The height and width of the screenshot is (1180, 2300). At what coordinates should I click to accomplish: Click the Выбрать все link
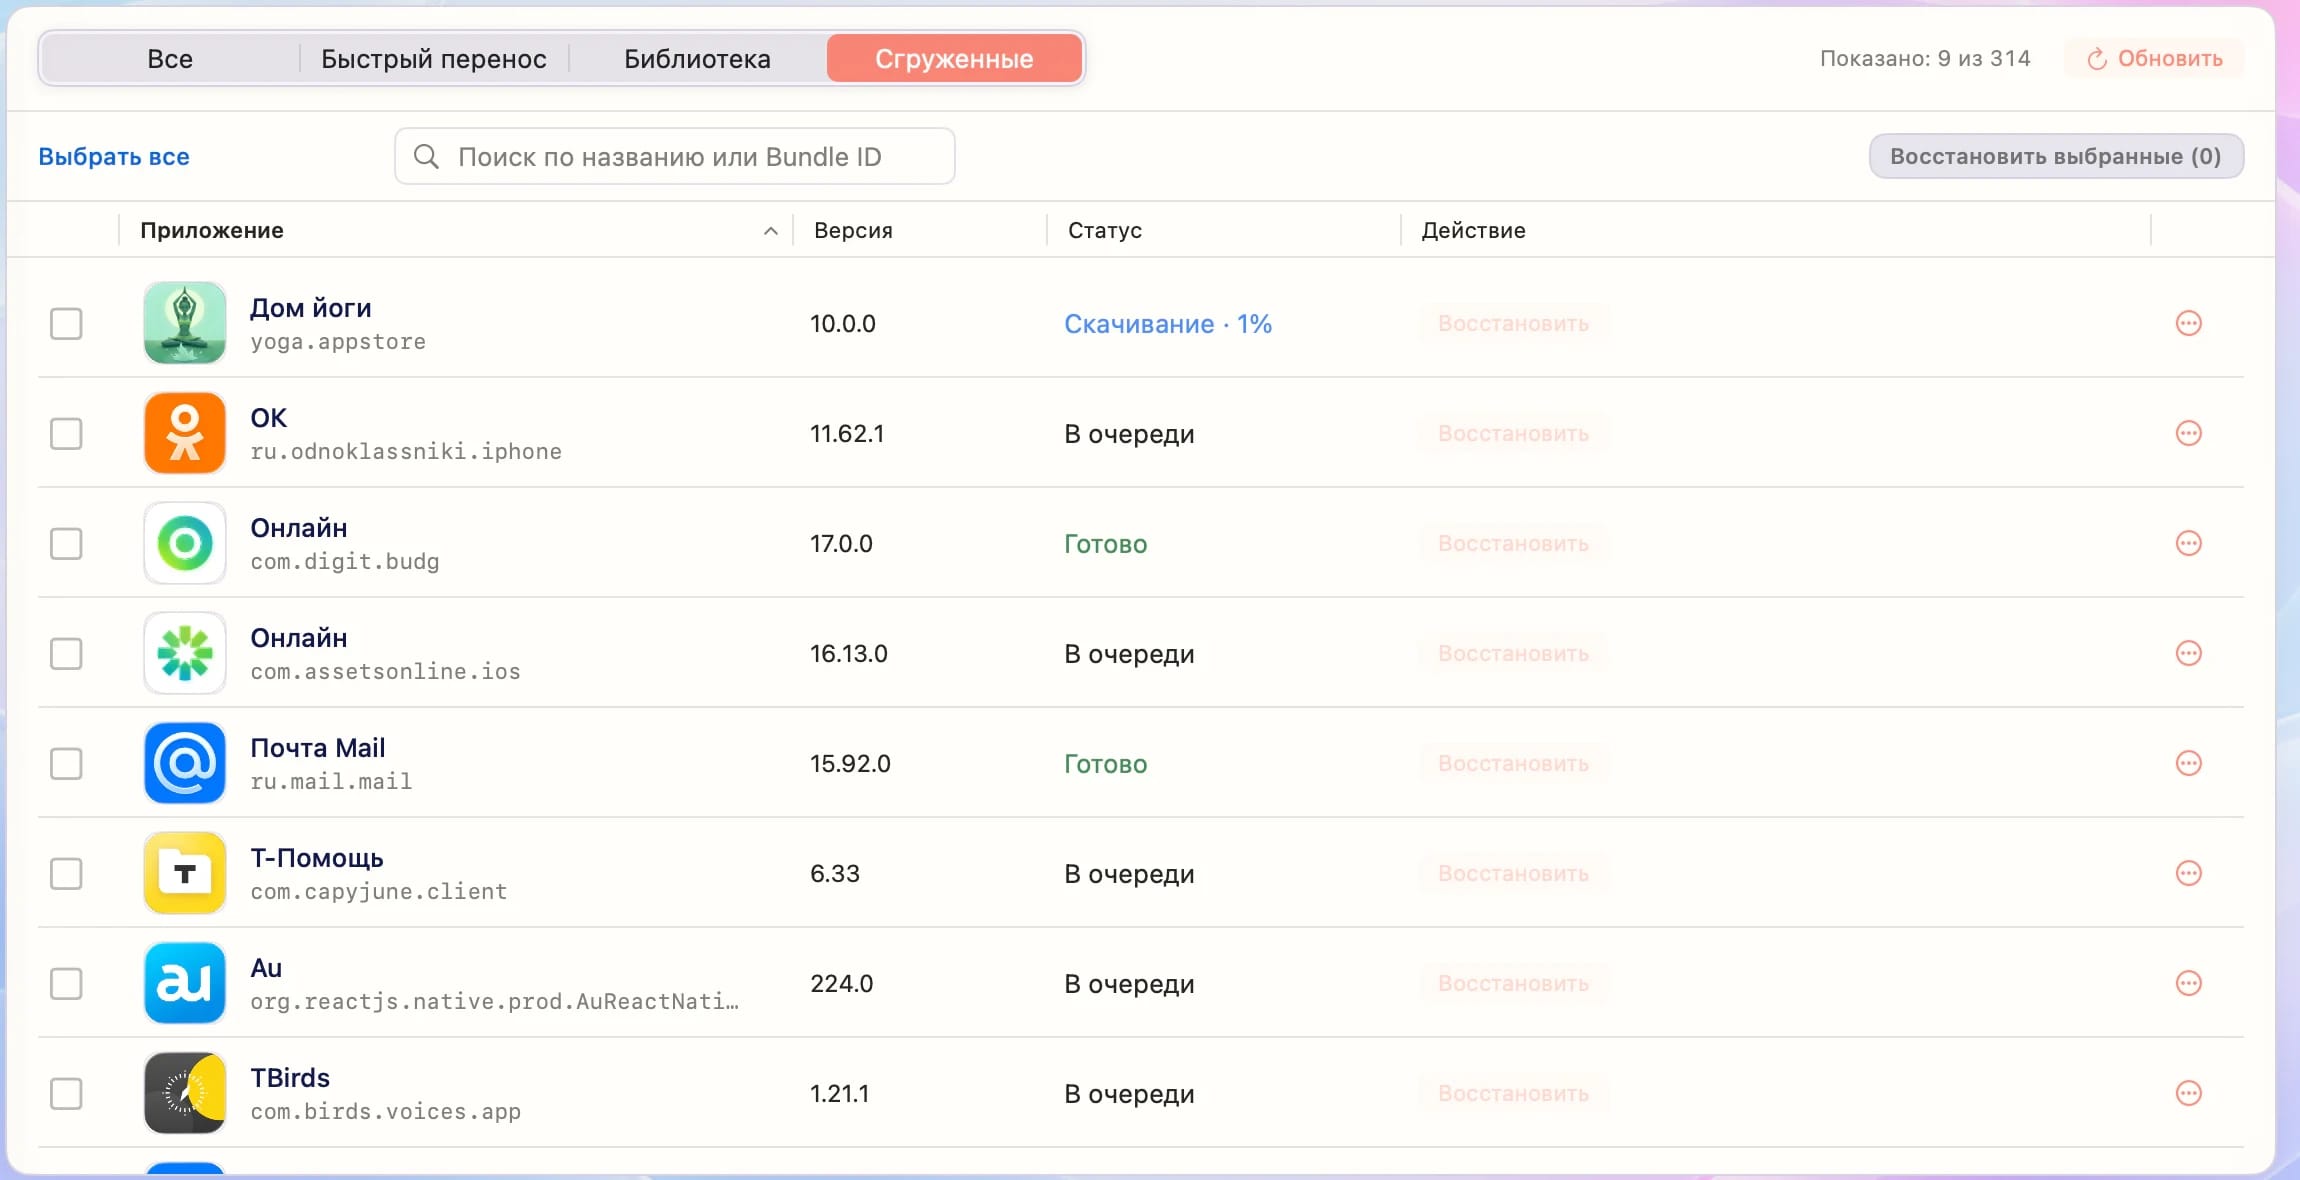(x=114, y=156)
